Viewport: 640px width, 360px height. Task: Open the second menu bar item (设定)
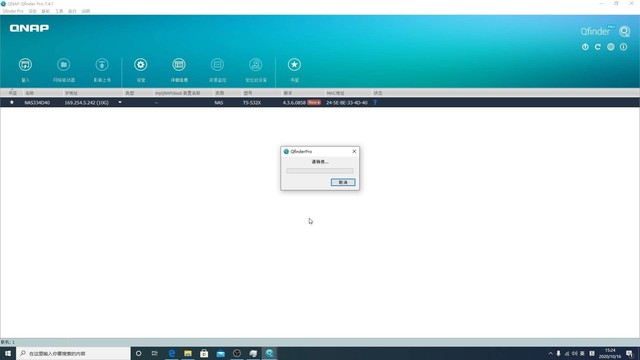click(x=33, y=11)
